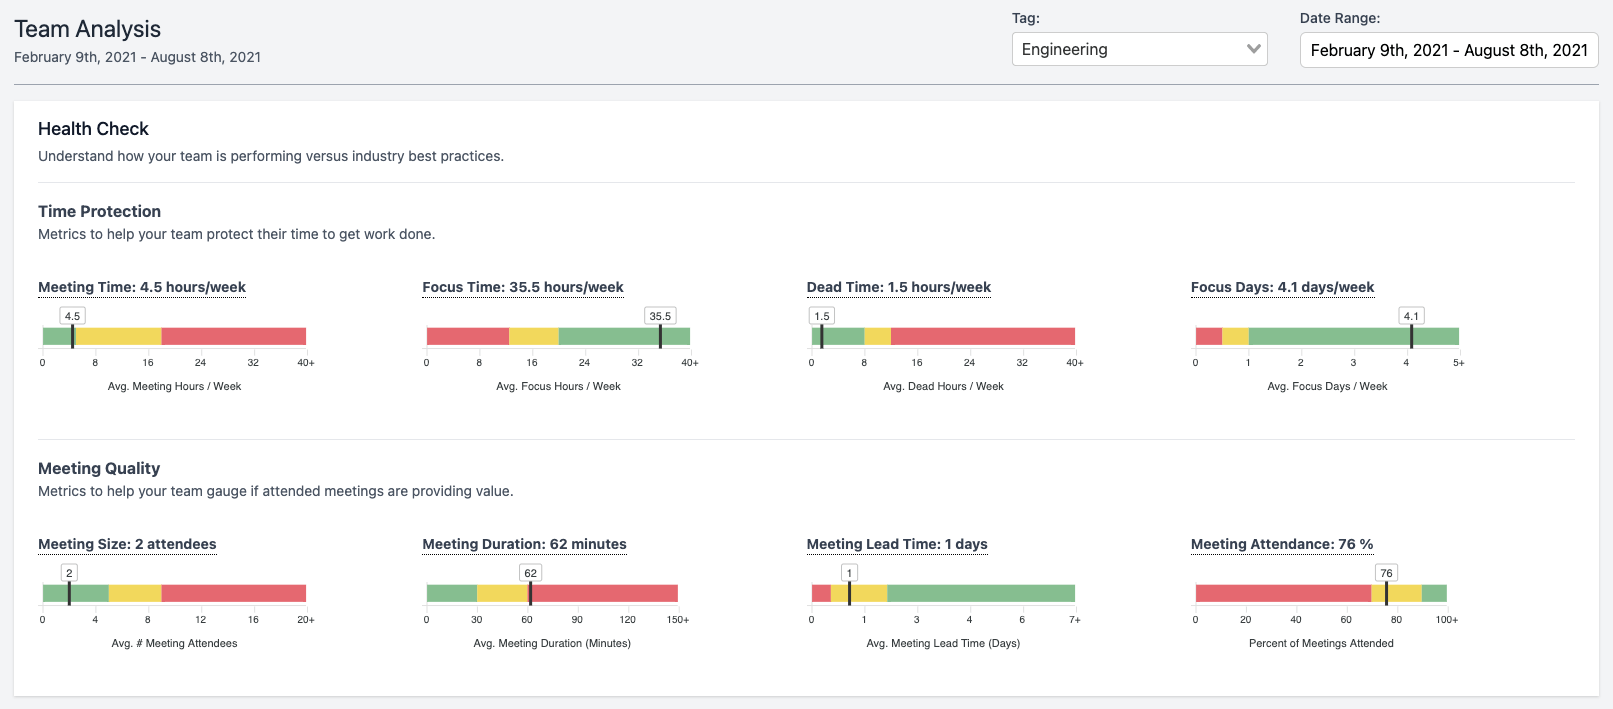Click the 35.5 marker on Focus Time gauge
The width and height of the screenshot is (1613, 709).
(660, 316)
